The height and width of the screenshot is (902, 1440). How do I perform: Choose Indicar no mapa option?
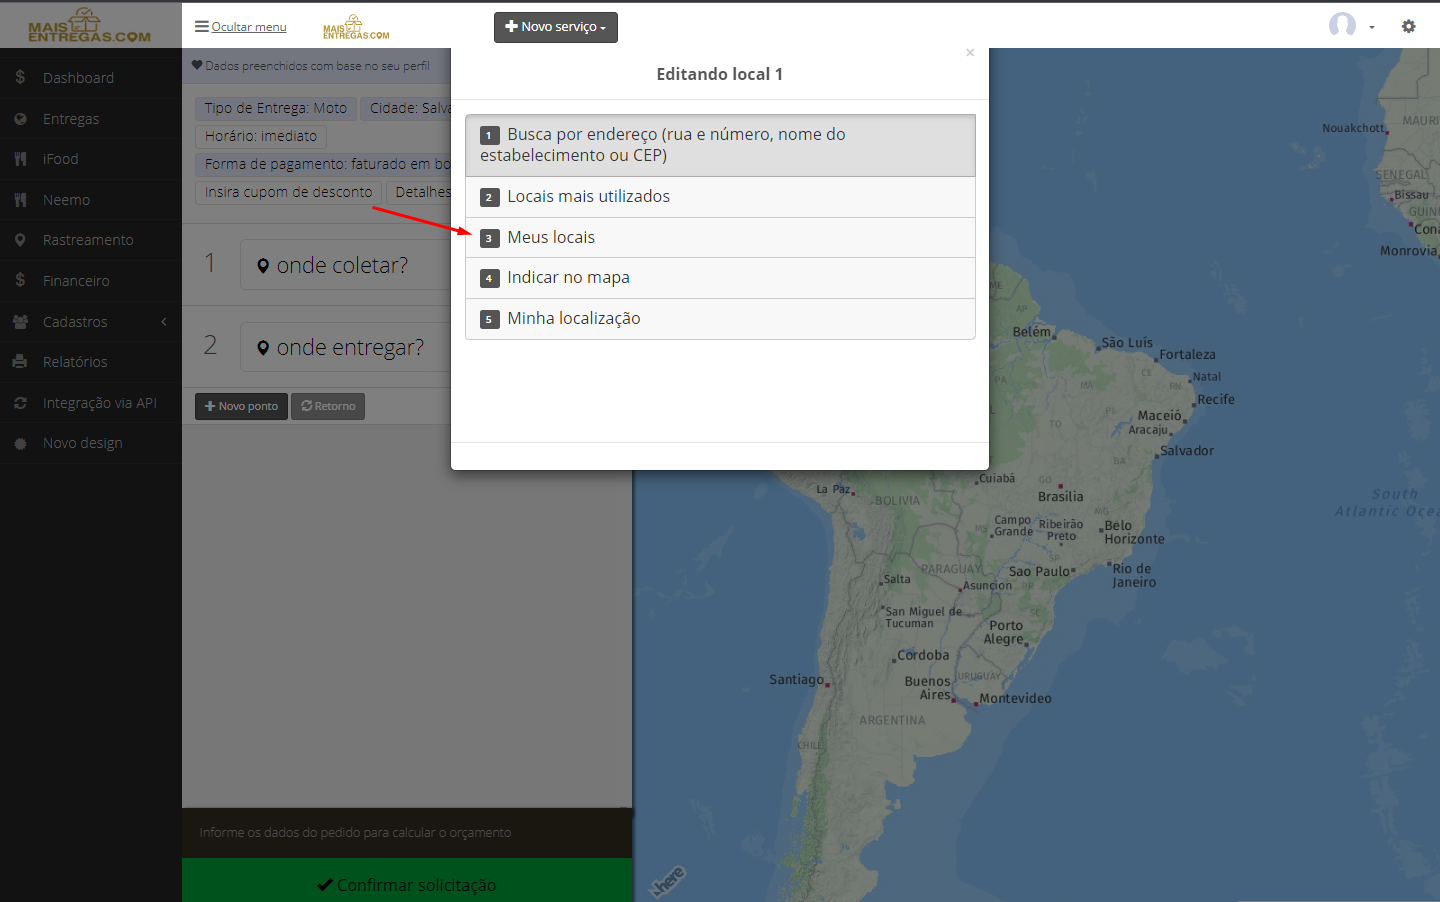click(x=720, y=278)
